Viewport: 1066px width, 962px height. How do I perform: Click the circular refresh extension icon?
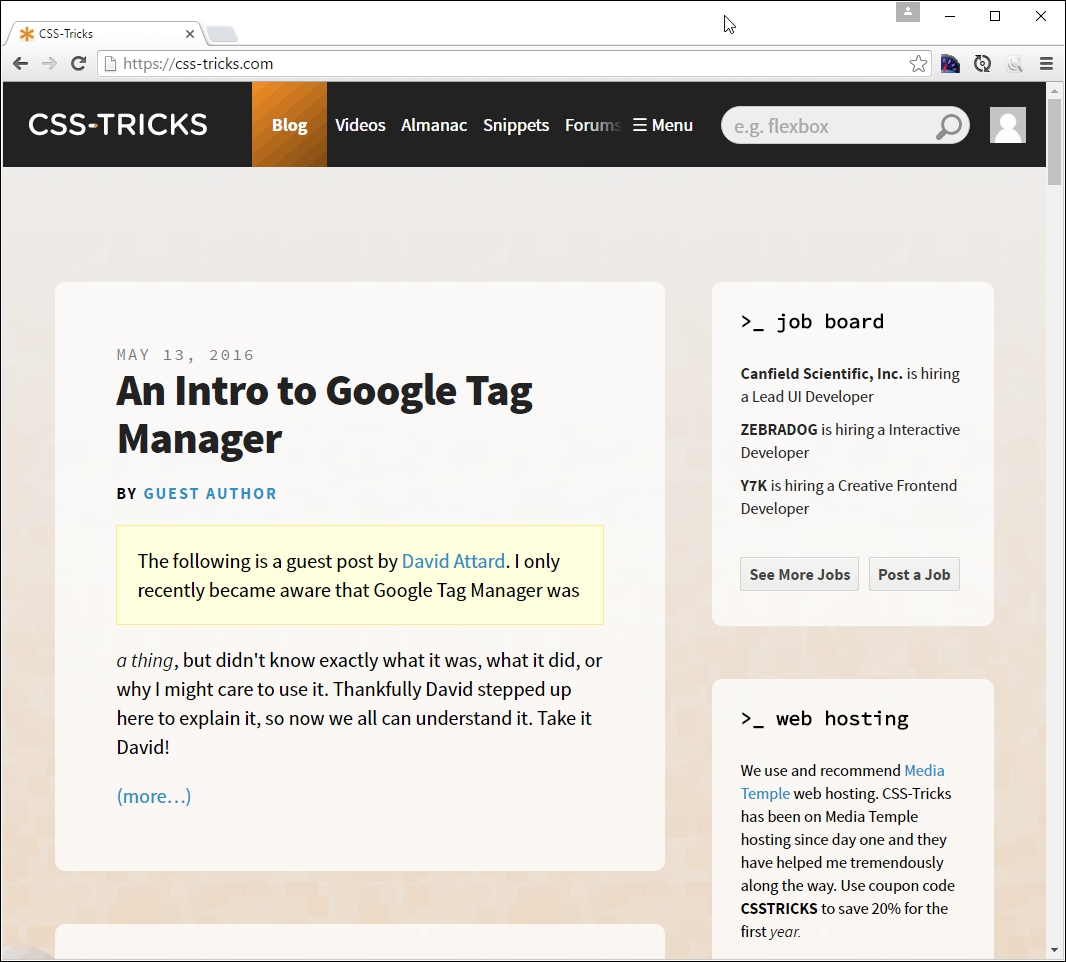[x=982, y=62]
